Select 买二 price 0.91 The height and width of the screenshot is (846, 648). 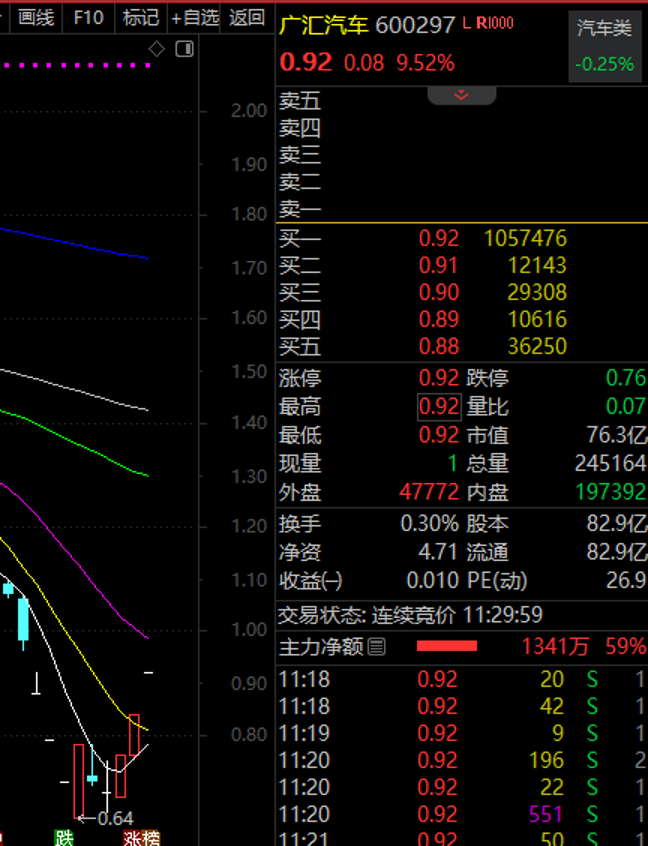[439, 265]
